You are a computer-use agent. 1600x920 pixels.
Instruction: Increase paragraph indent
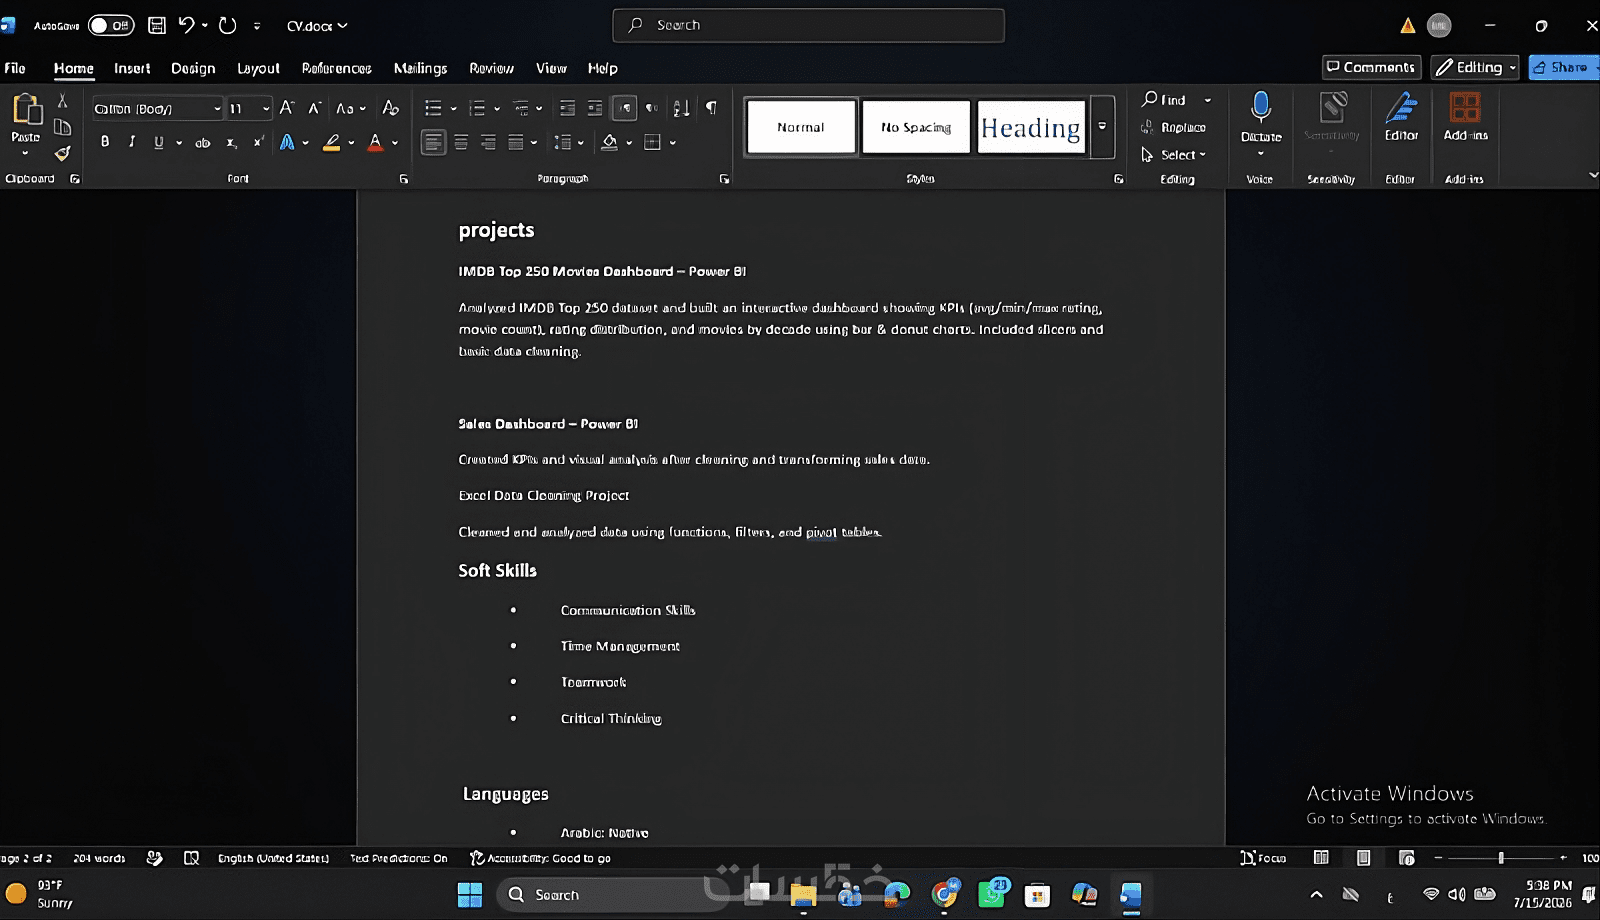click(x=595, y=108)
